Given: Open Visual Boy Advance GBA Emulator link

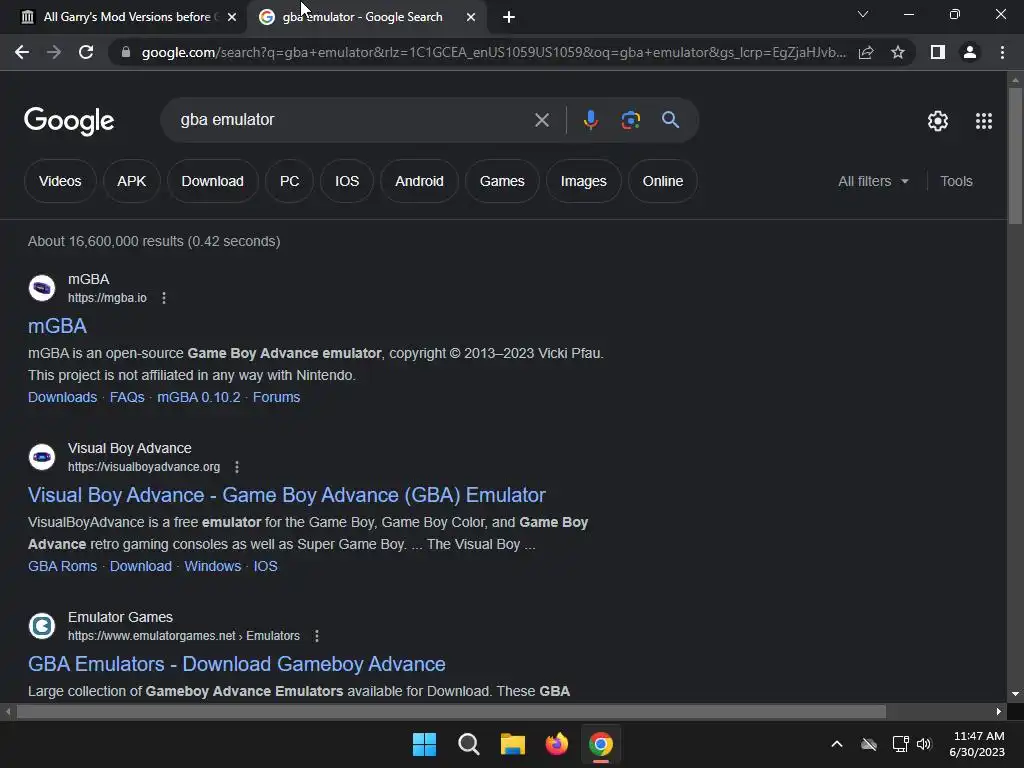Looking at the screenshot, I should [x=287, y=495].
